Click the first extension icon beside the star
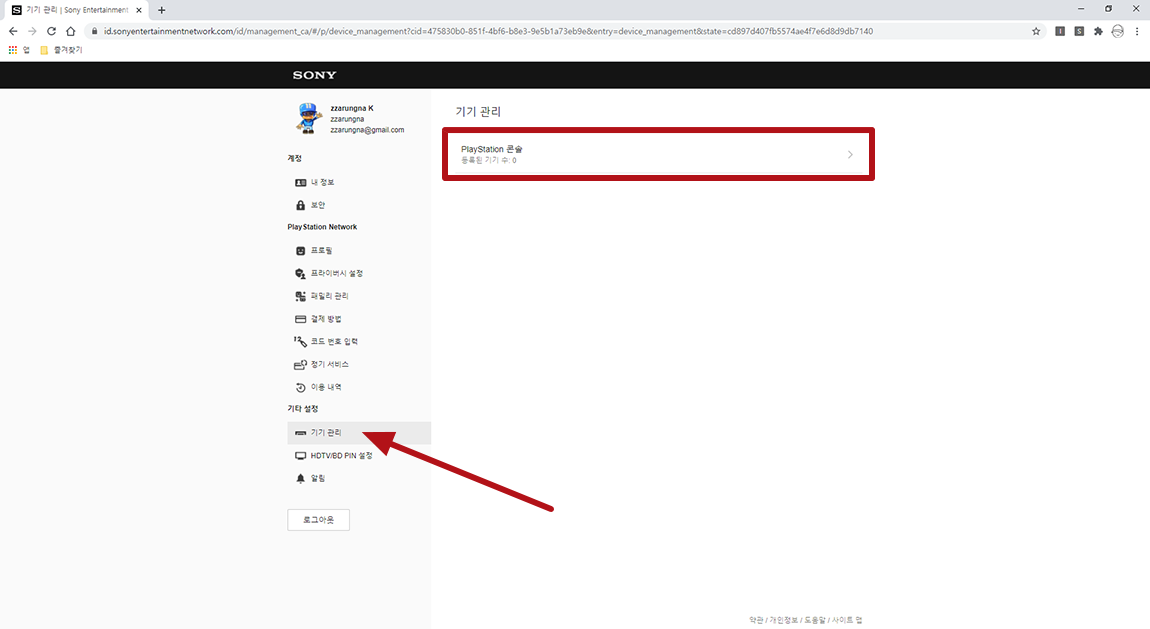The height and width of the screenshot is (629, 1150). tap(1060, 32)
